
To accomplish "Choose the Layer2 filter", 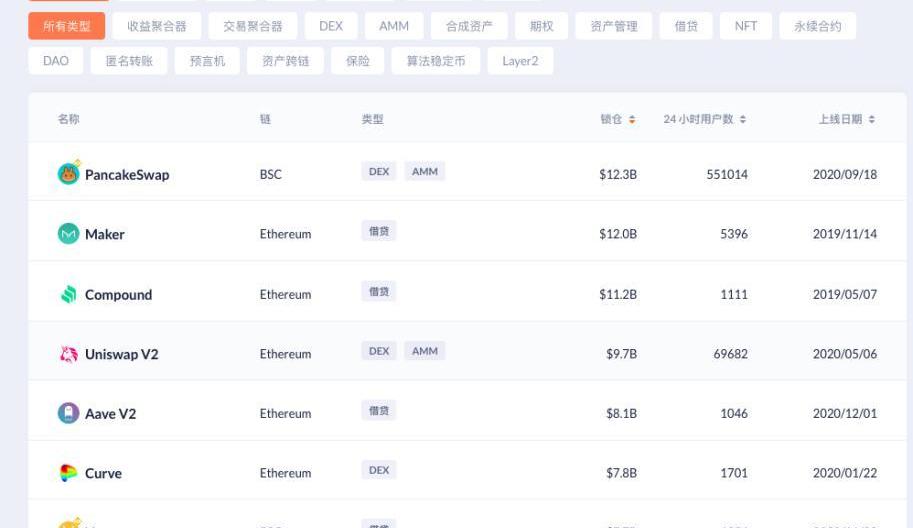I will coord(520,61).
